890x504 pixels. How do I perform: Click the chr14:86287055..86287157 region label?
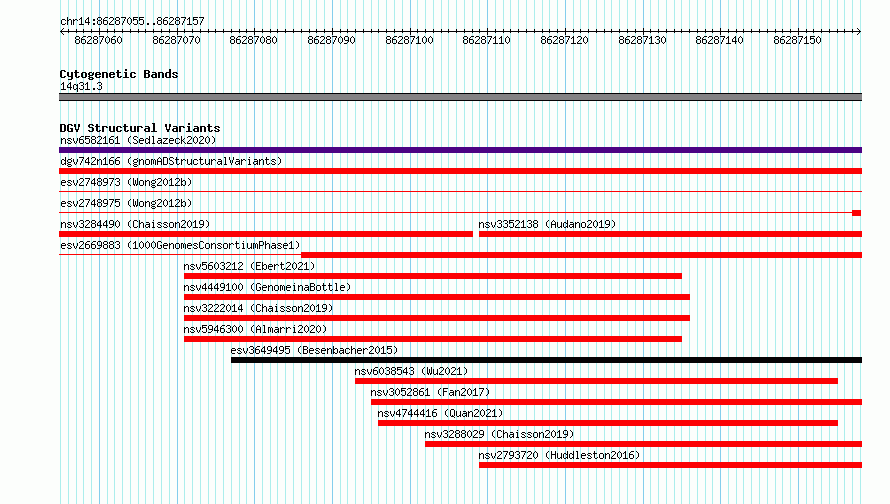(x=132, y=21)
